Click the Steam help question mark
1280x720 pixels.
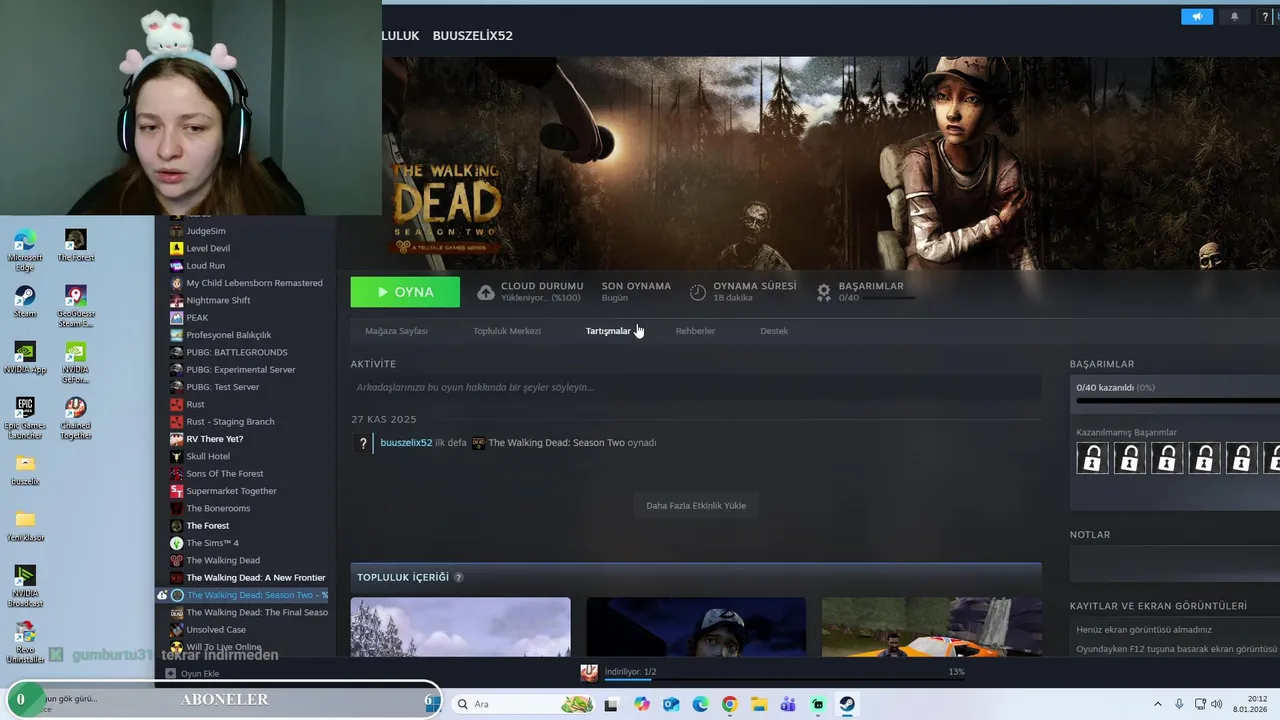tap(1266, 16)
